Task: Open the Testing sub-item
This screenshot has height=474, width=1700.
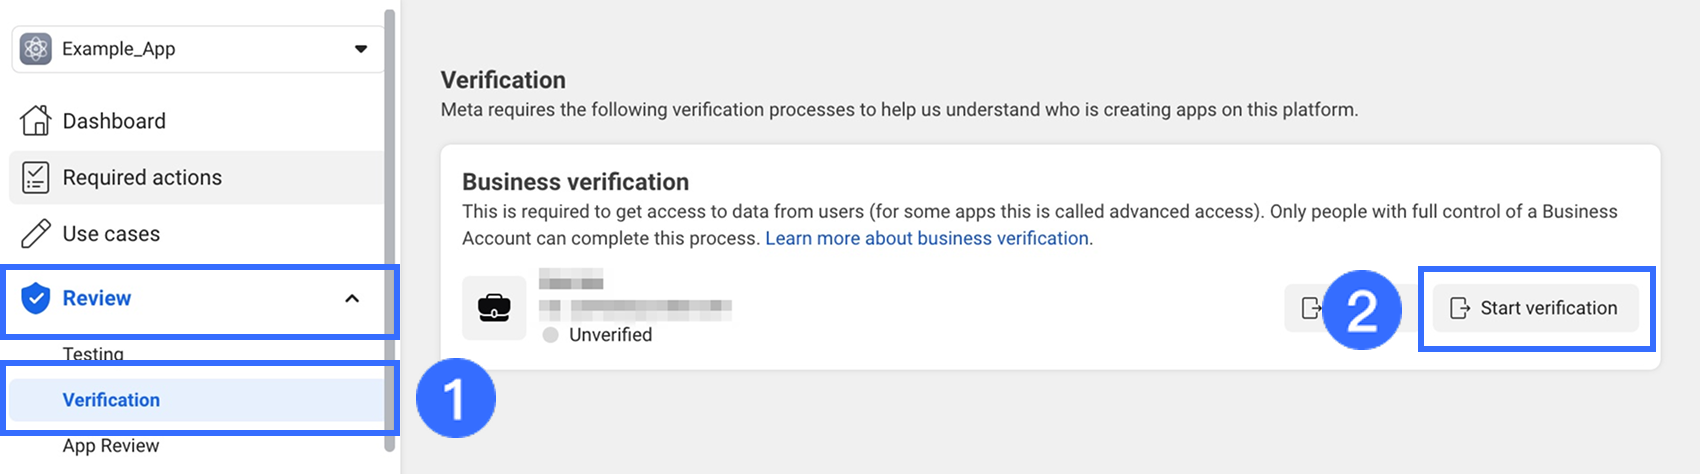Action: tap(93, 353)
